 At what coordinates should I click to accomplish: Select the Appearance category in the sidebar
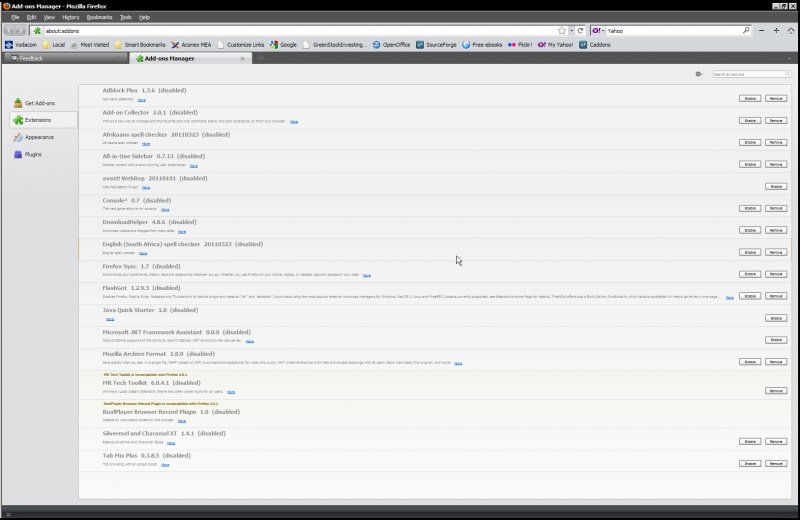(x=43, y=137)
